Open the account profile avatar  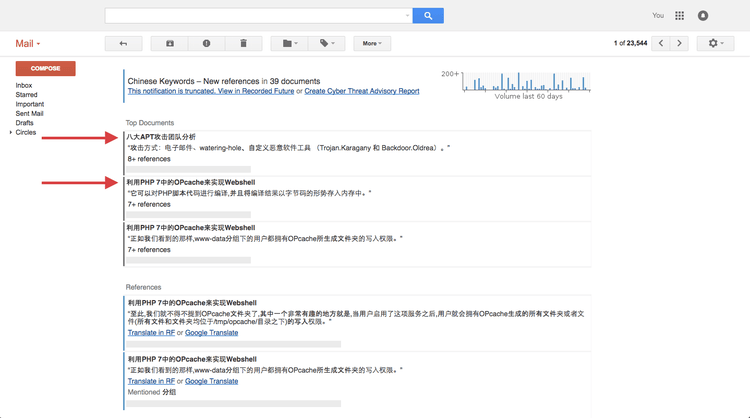704,16
